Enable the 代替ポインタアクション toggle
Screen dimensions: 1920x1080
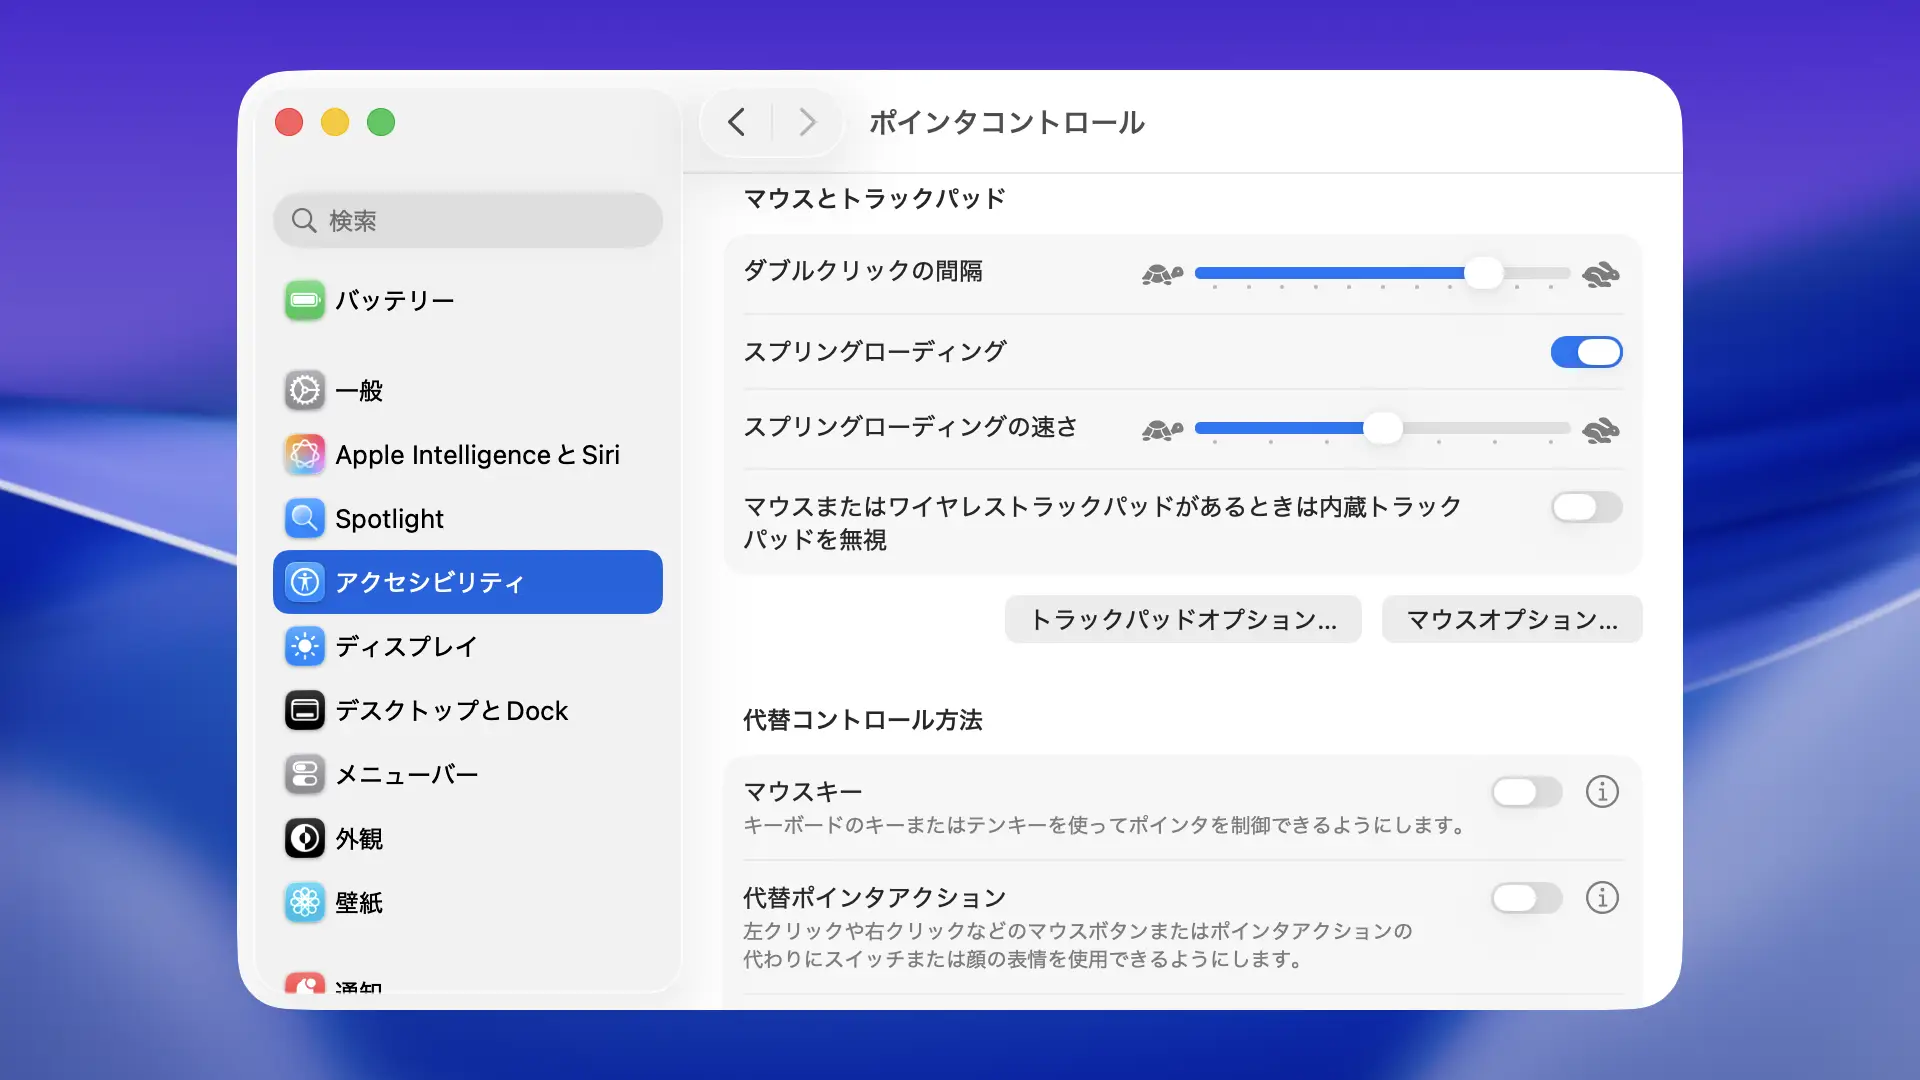pyautogui.click(x=1526, y=898)
